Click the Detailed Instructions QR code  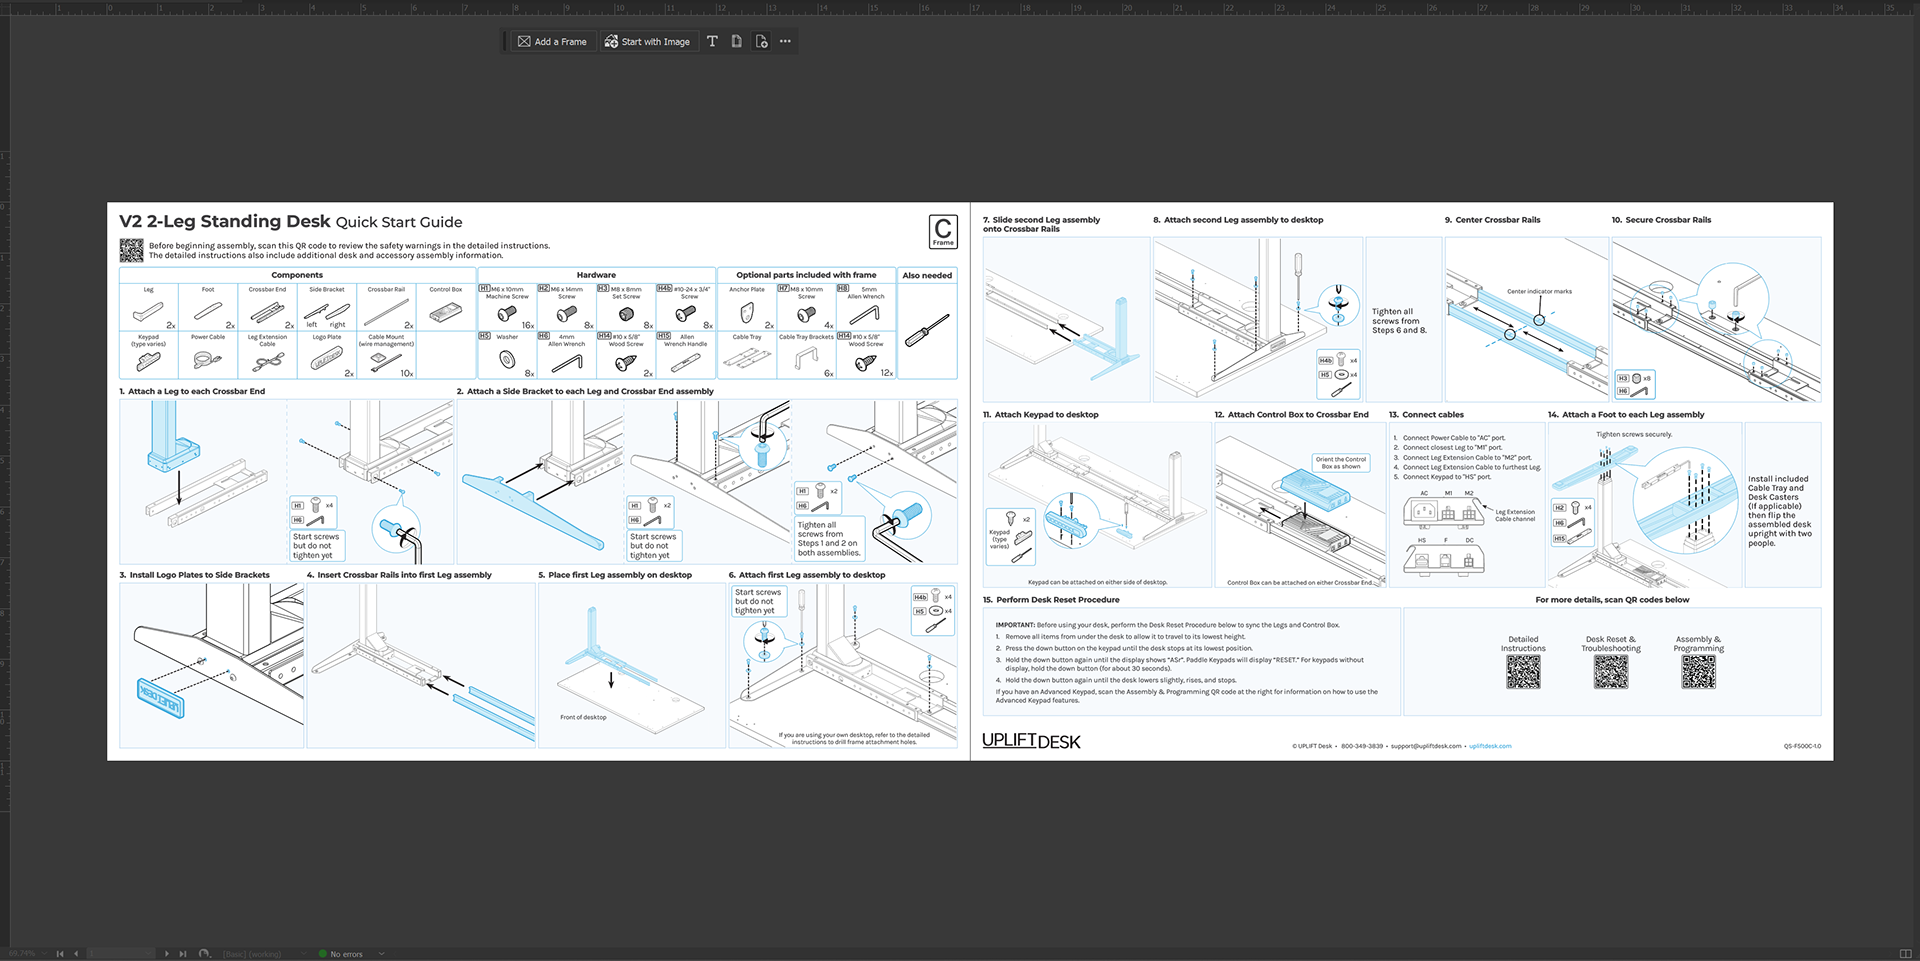click(x=1523, y=672)
